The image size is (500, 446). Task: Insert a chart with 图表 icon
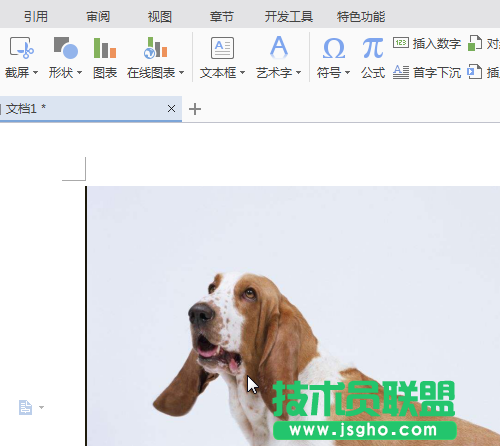[x=105, y=48]
